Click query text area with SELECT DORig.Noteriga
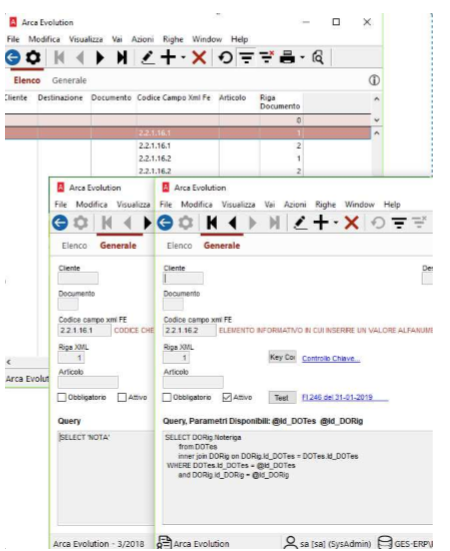450x551 pixels. pyautogui.click(x=298, y=478)
